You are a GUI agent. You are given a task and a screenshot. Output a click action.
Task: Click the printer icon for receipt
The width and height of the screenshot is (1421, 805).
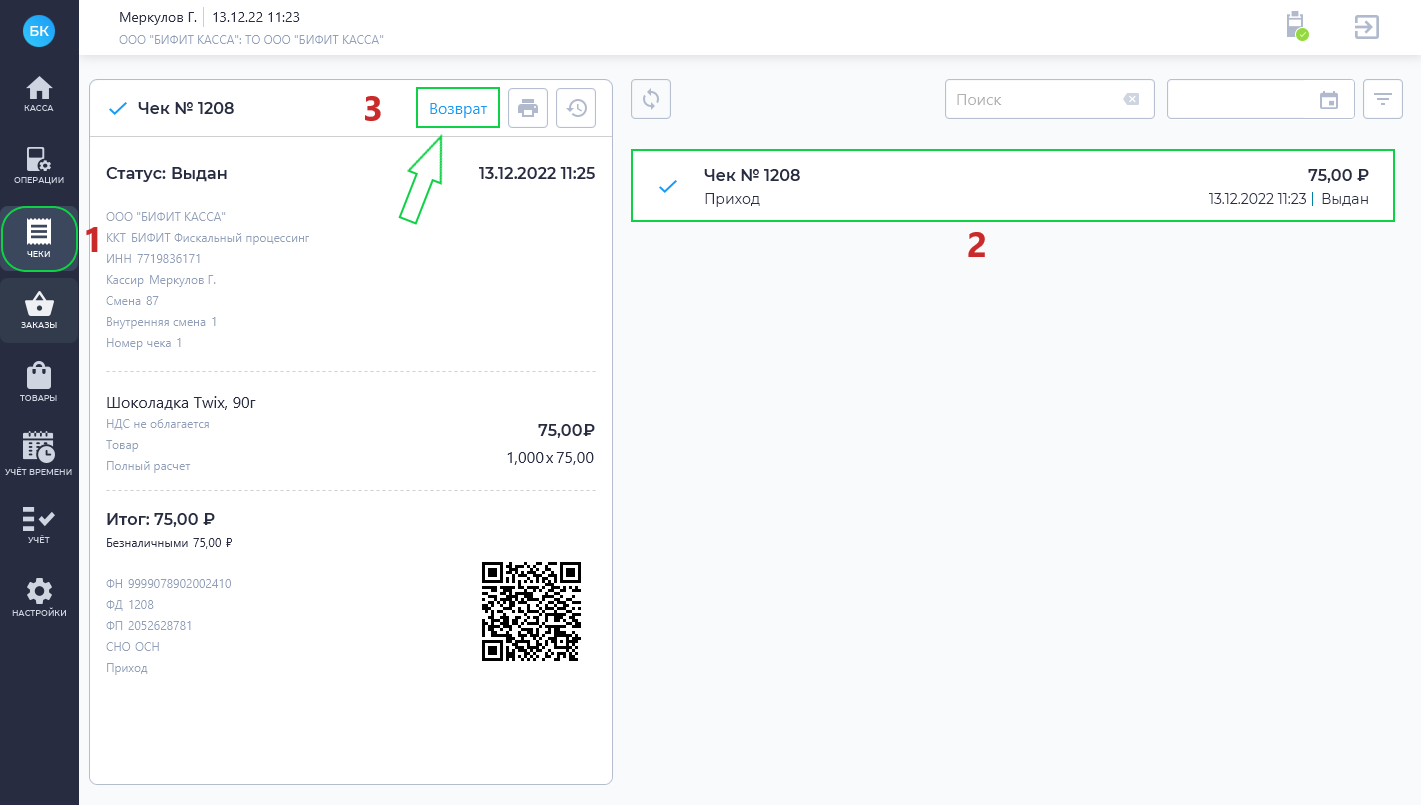coord(528,108)
